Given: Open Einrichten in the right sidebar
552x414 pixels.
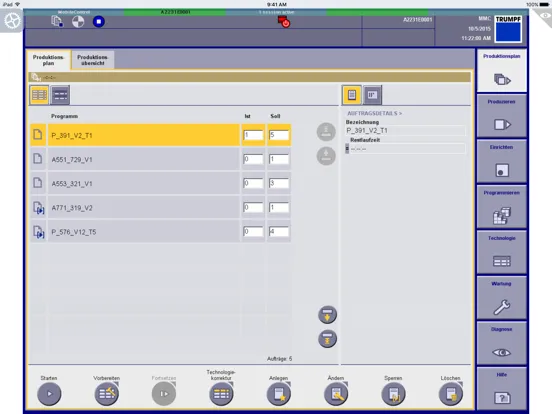Looking at the screenshot, I should [502, 162].
